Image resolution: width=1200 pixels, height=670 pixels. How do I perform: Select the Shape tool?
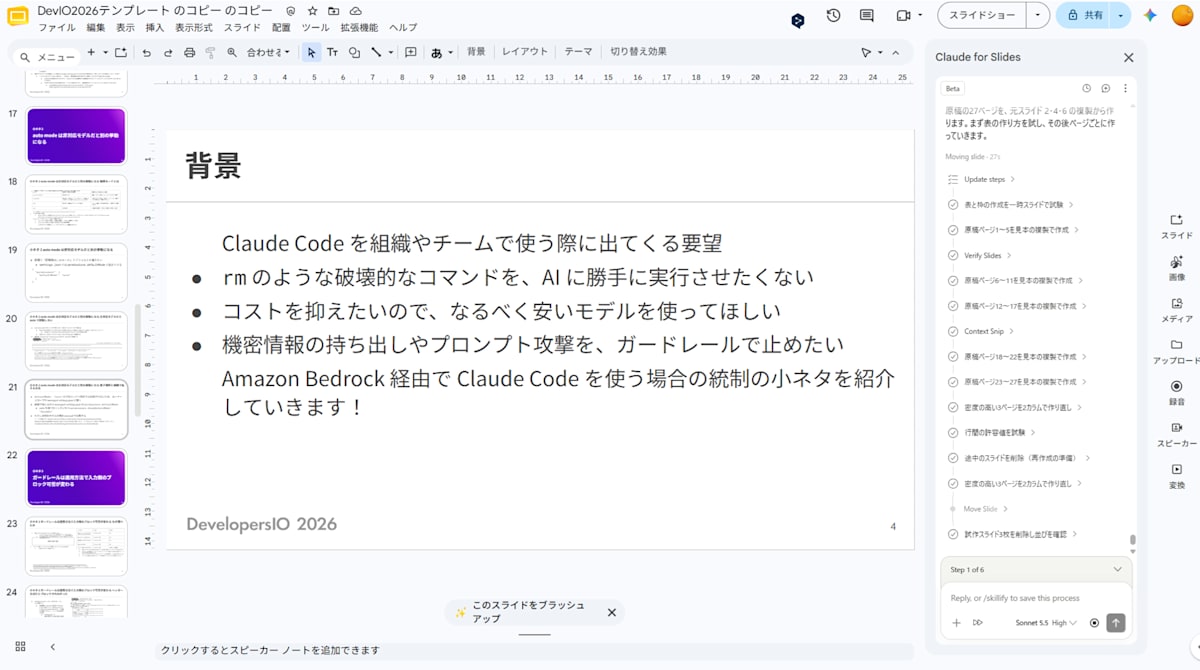[x=354, y=52]
